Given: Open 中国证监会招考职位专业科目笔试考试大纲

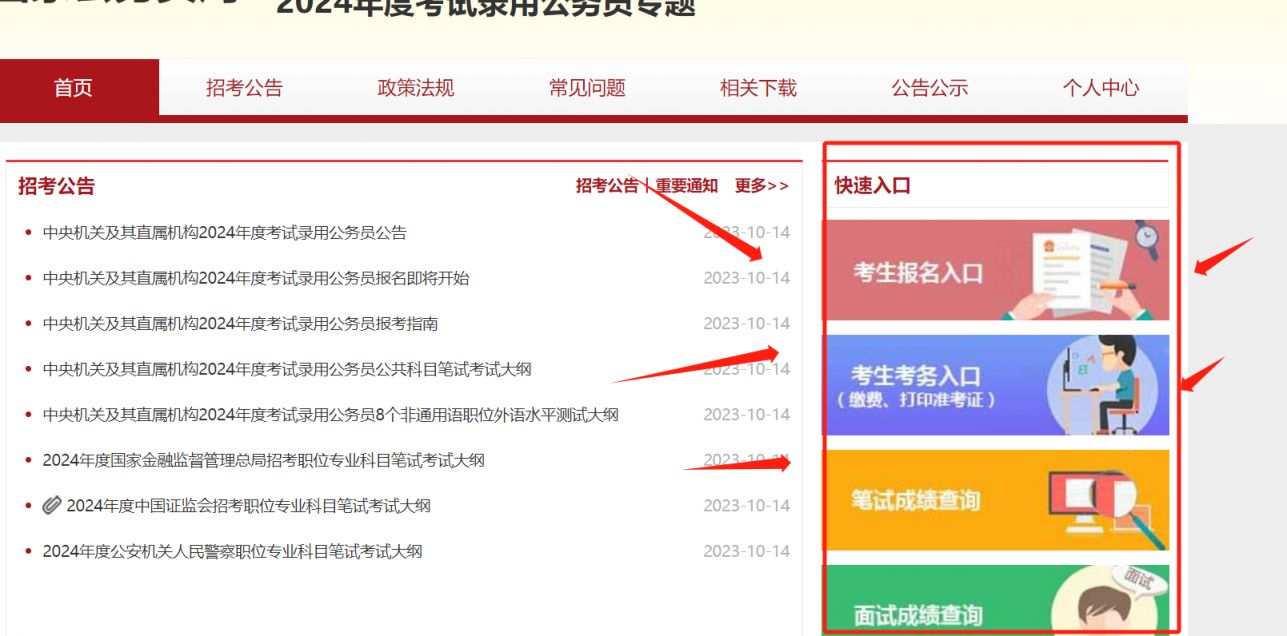Looking at the screenshot, I should pos(249,506).
